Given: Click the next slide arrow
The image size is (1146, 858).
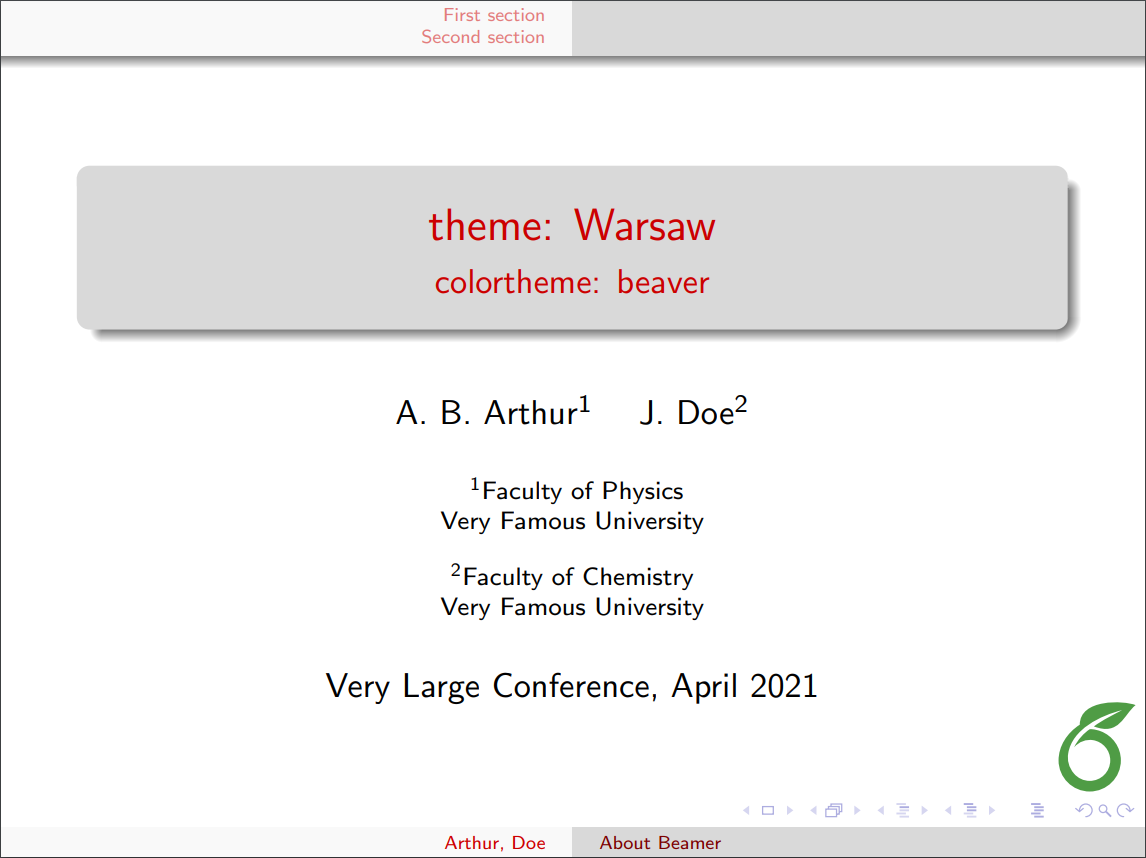Looking at the screenshot, I should tap(790, 810).
